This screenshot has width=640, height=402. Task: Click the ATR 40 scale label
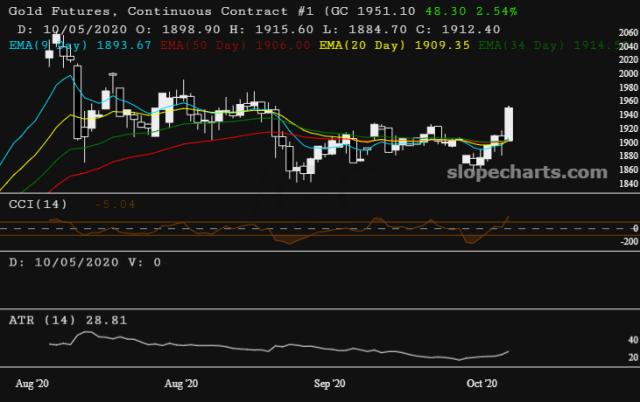(633, 340)
